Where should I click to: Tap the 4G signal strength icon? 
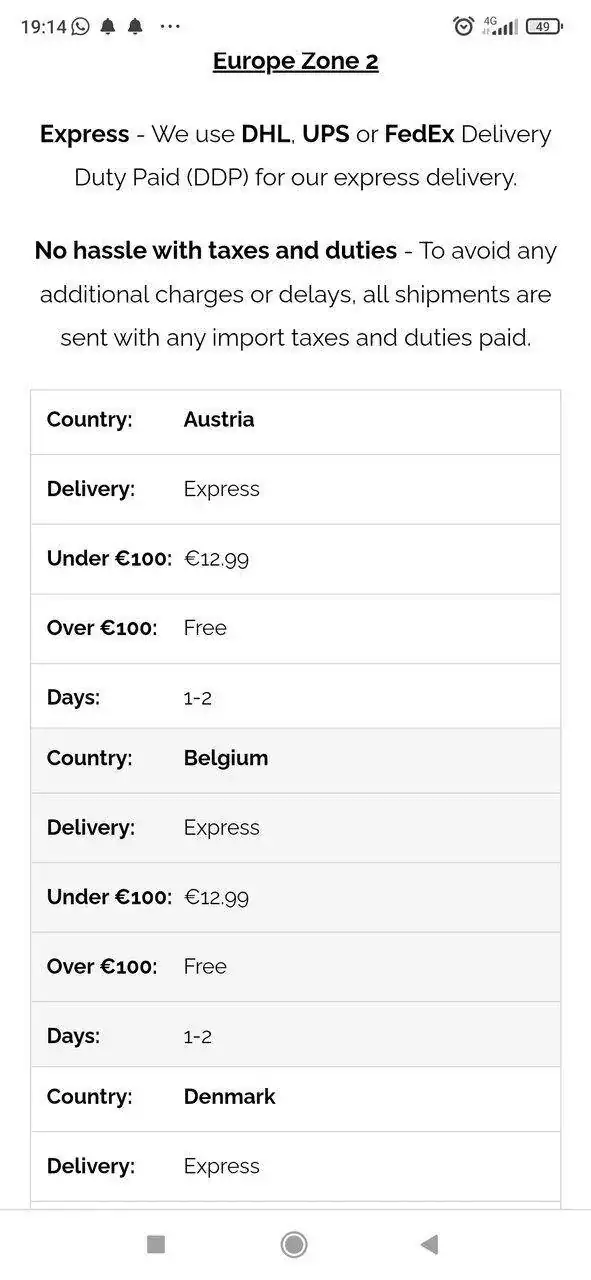pos(500,26)
